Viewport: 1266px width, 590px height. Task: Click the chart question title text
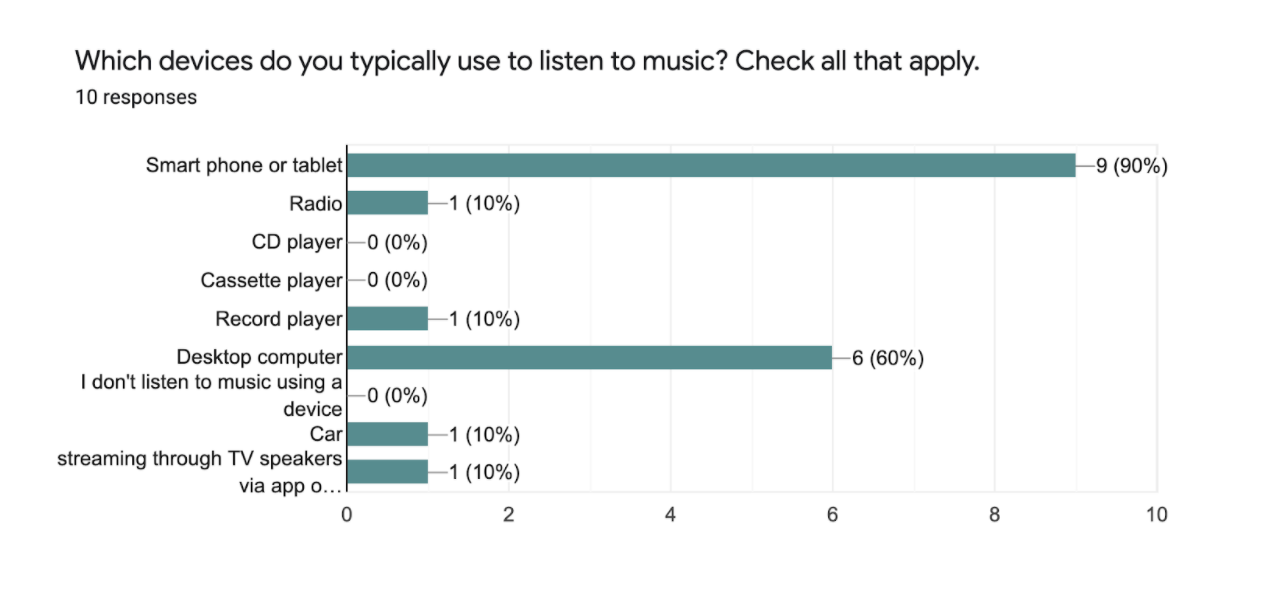click(x=527, y=61)
